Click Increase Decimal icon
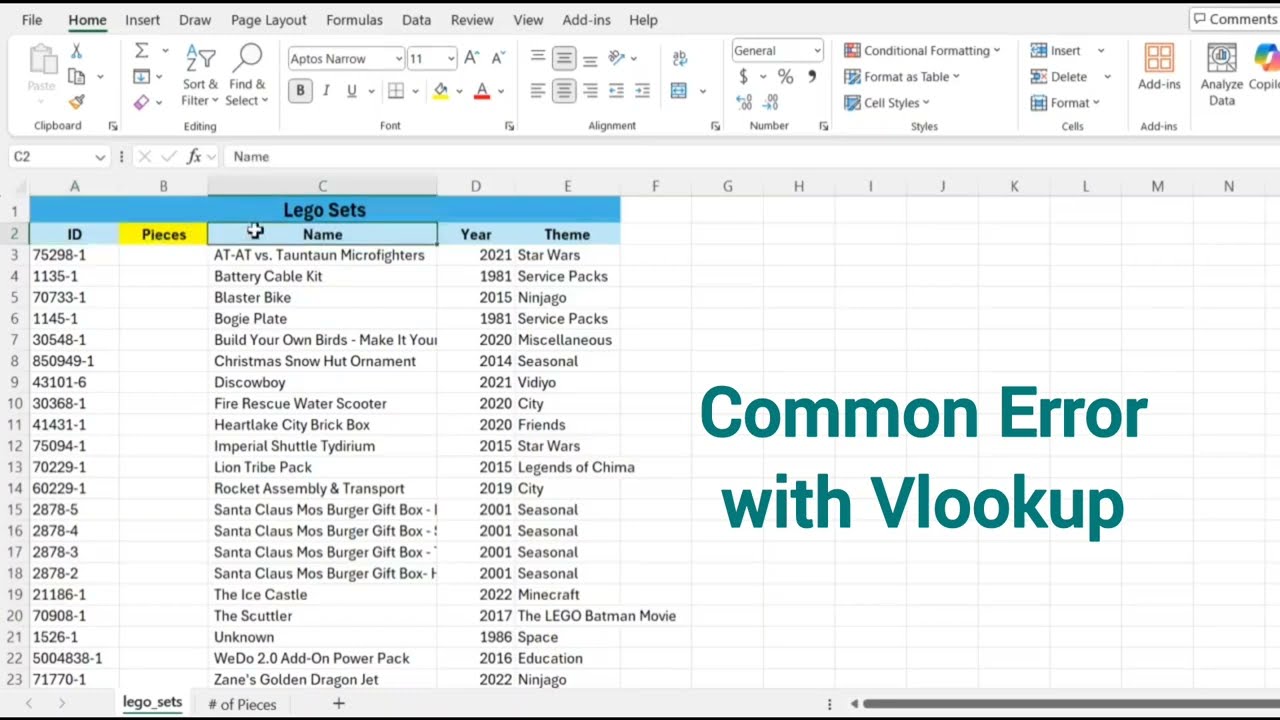1280x720 pixels. point(744,102)
